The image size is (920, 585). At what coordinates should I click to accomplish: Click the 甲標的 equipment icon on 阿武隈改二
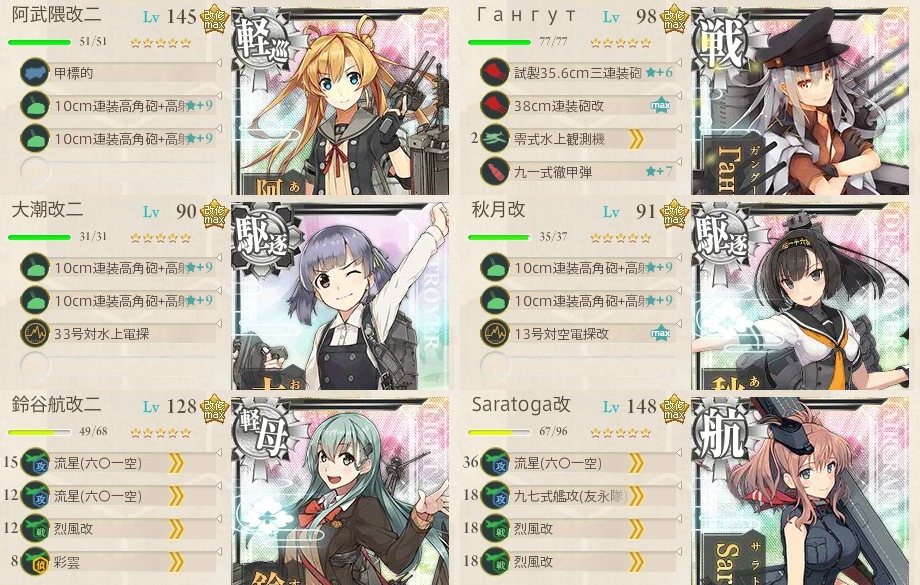point(35,73)
